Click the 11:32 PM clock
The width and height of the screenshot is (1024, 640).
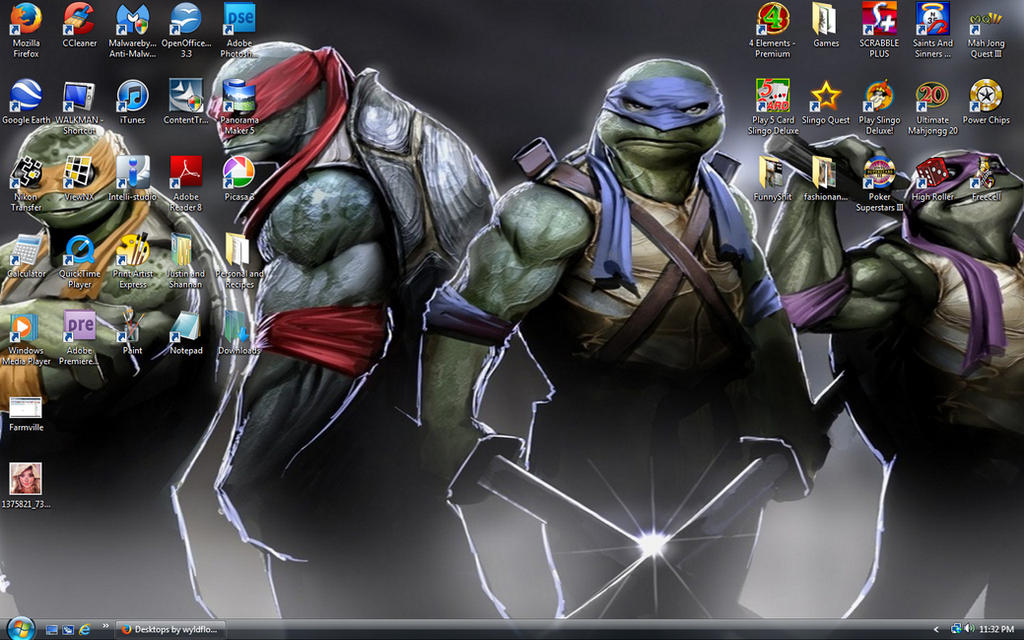pyautogui.click(x=997, y=630)
